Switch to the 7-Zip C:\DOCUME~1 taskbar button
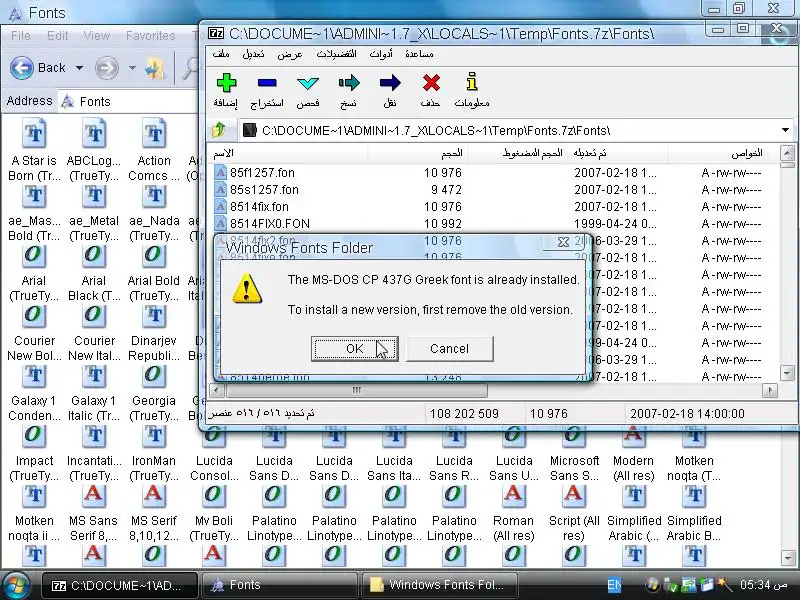The width and height of the screenshot is (800, 600). (x=119, y=586)
